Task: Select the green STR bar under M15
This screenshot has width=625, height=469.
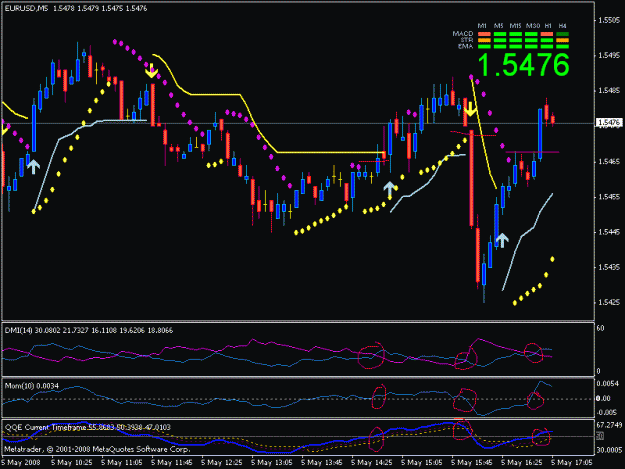Action: [x=515, y=40]
